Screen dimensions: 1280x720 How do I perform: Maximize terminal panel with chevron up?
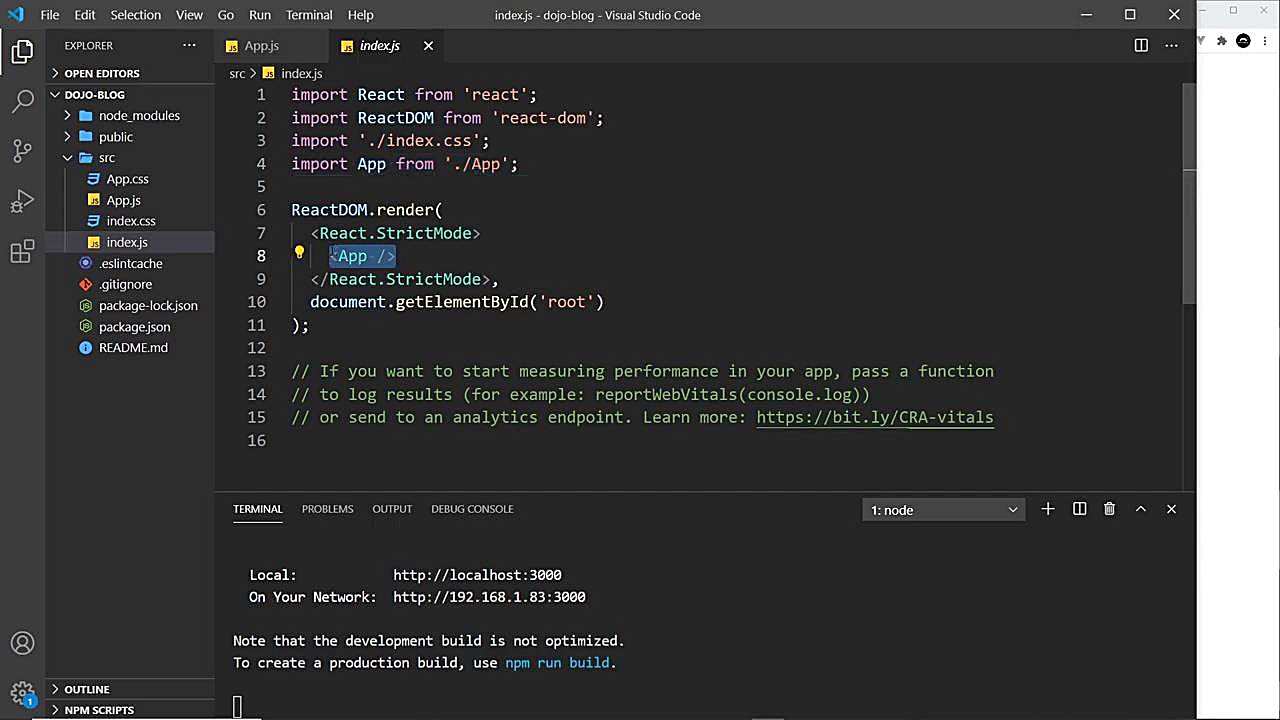tap(1140, 509)
